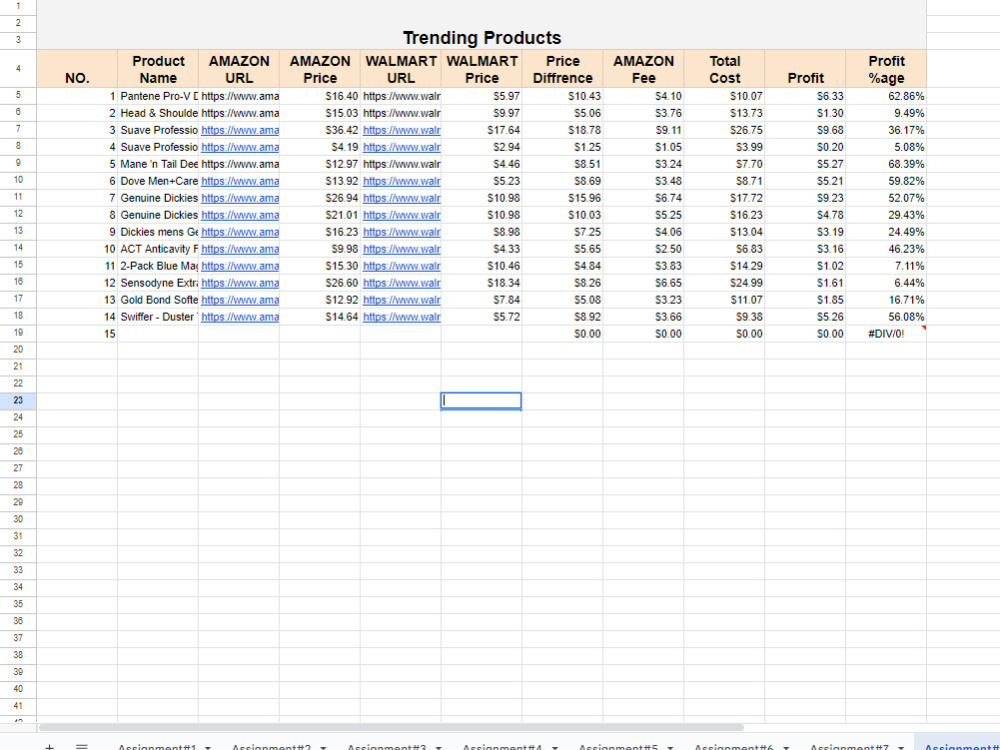Select the Head & Shoulde product name cell
The width and height of the screenshot is (1000, 750).
(x=158, y=113)
